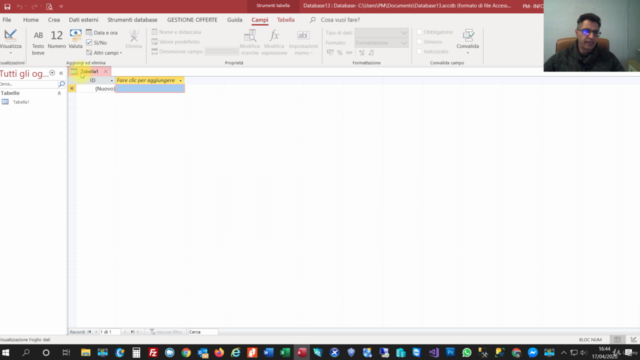Switch to design view icon in status bar
Viewport: 640px width, 360px height.
[633, 340]
